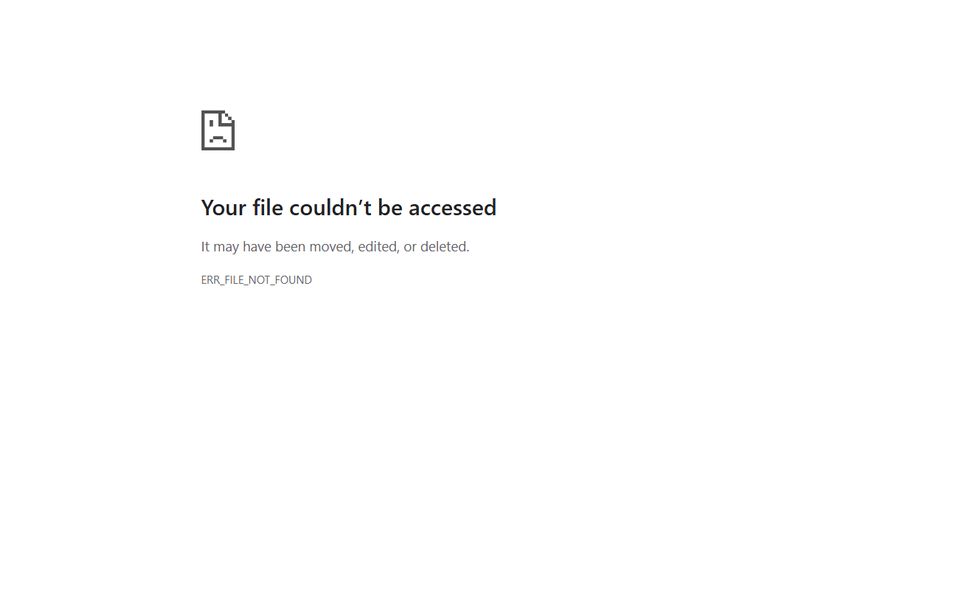Image resolution: width=955 pixels, height=600 pixels.
Task: Click the word "edited," in the description
Action: pos(378,247)
